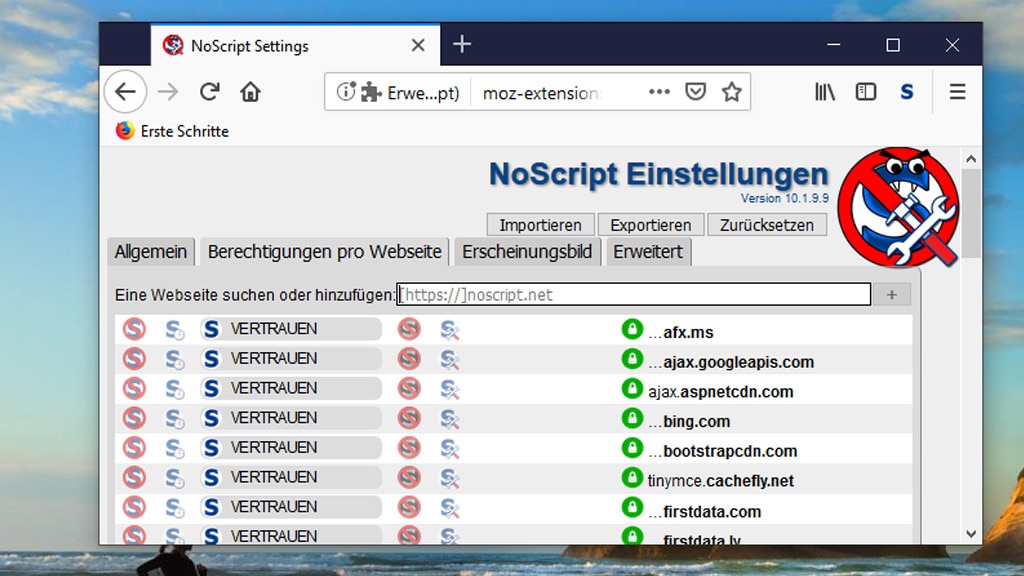The image size is (1024, 576).
Task: Focus the website search or add field
Action: (633, 295)
